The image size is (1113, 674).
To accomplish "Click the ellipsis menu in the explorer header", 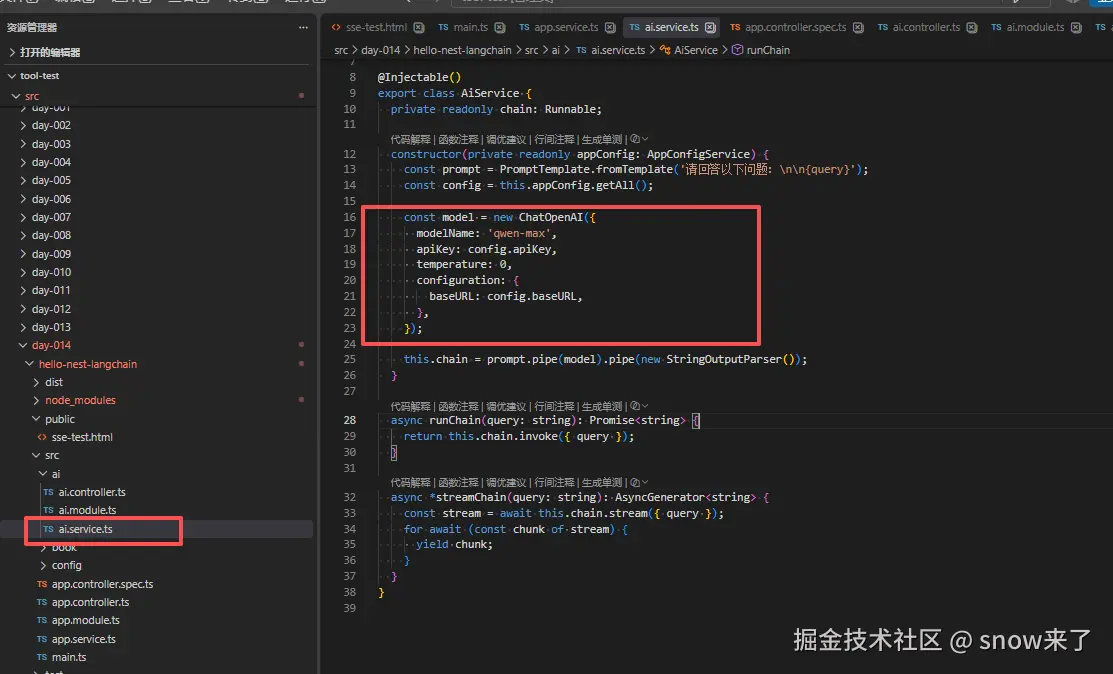I will pyautogui.click(x=303, y=28).
